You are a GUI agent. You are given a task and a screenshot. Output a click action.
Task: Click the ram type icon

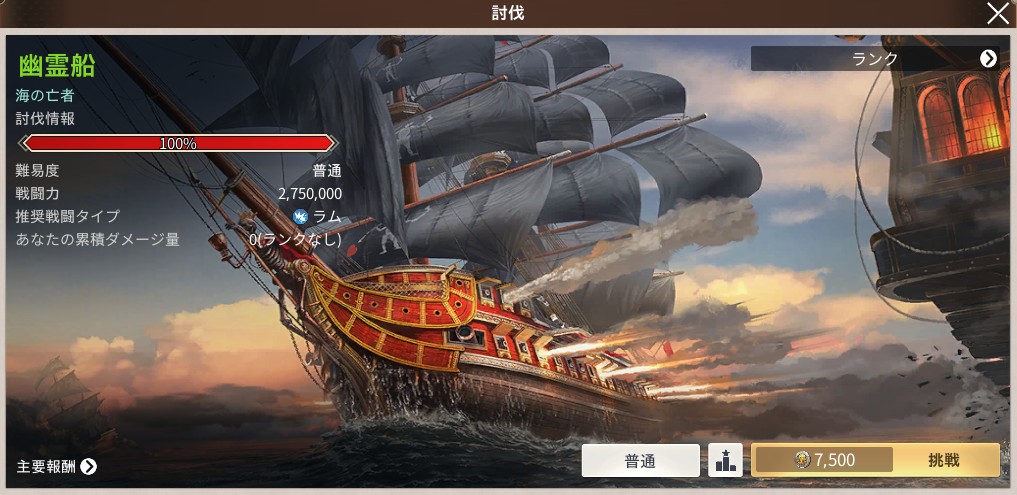300,216
